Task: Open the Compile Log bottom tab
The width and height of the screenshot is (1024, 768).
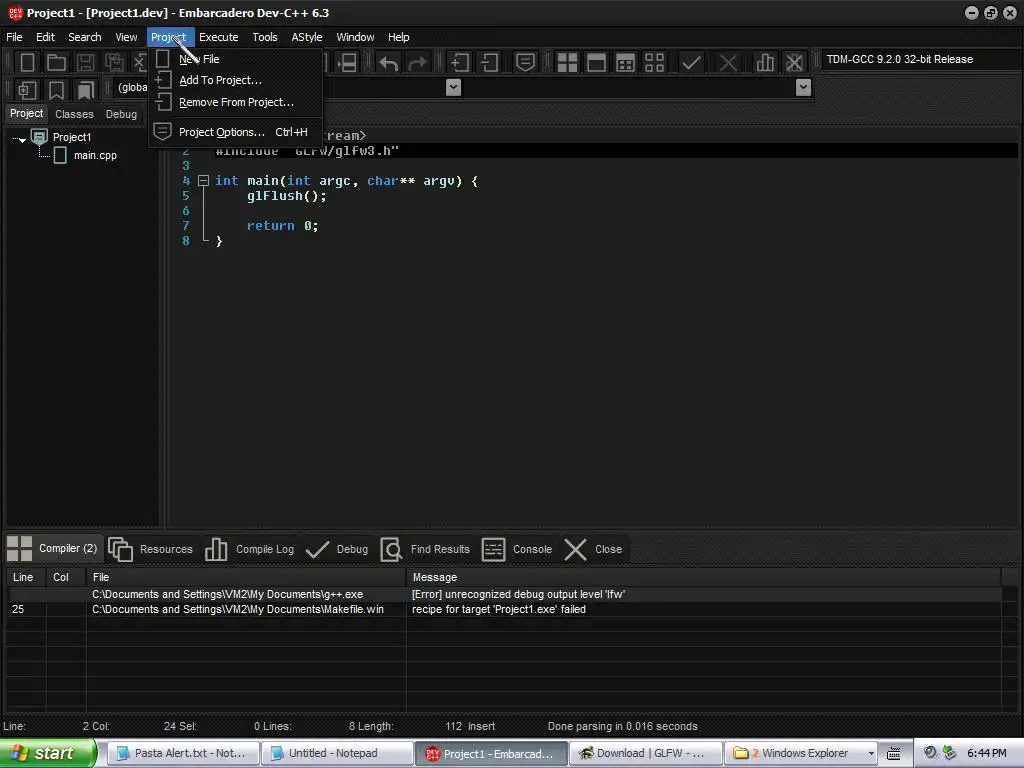Action: tap(249, 549)
